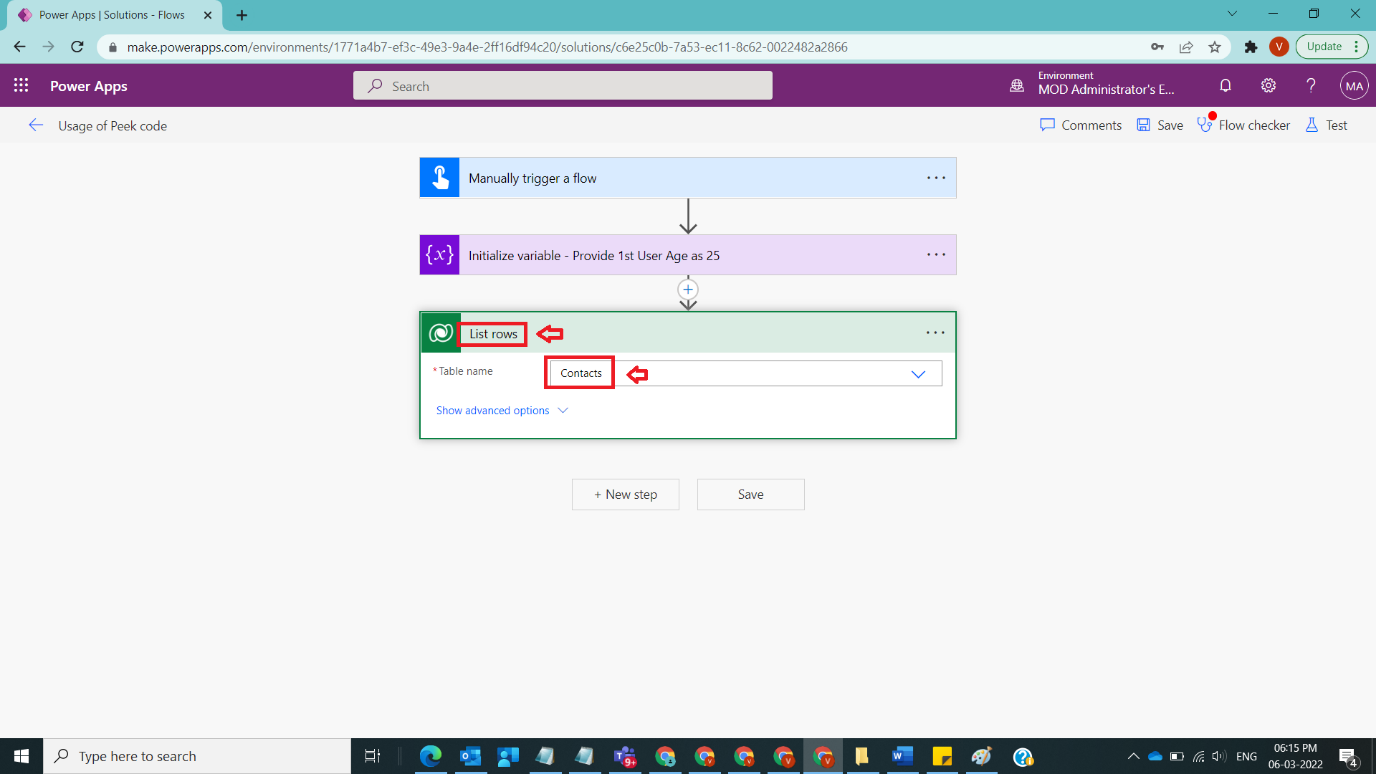This screenshot has width=1376, height=774.
Task: Click the green Dataverse connector icon
Action: [439, 332]
